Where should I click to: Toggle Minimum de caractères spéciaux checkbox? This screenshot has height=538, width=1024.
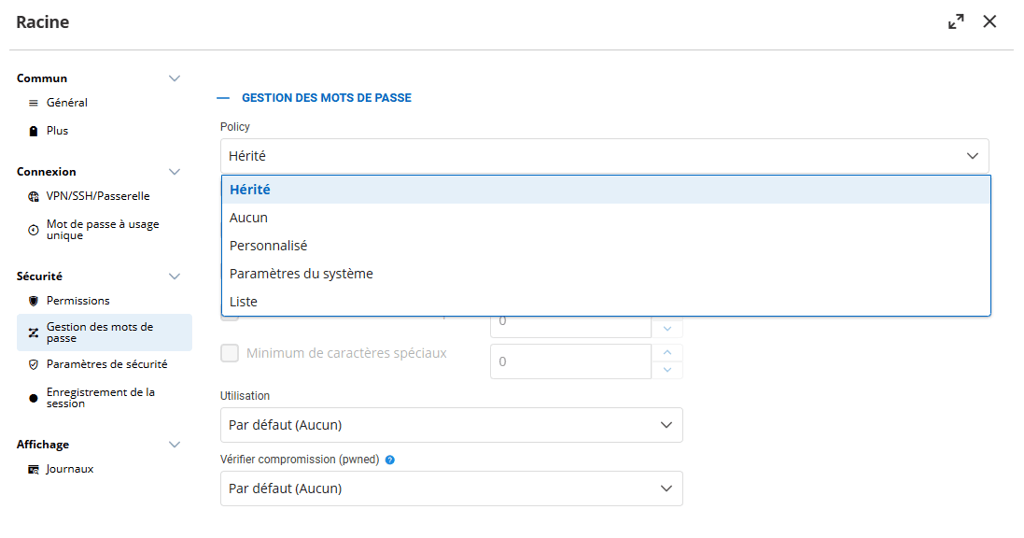click(x=229, y=353)
